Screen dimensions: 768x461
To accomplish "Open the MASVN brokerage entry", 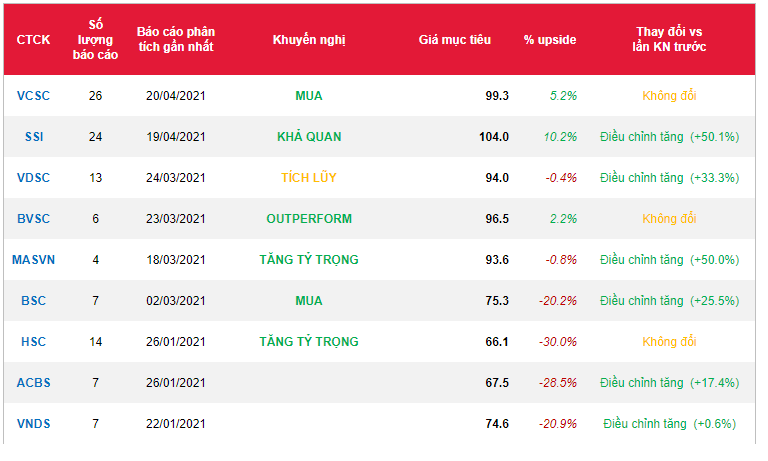I will pos(33,260).
